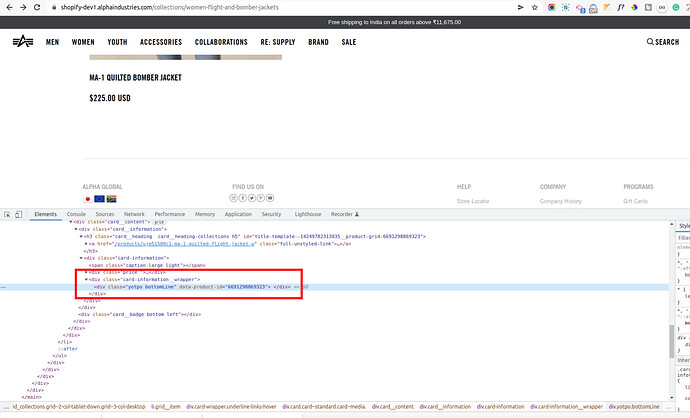Switch to the Application tab

coord(239,214)
